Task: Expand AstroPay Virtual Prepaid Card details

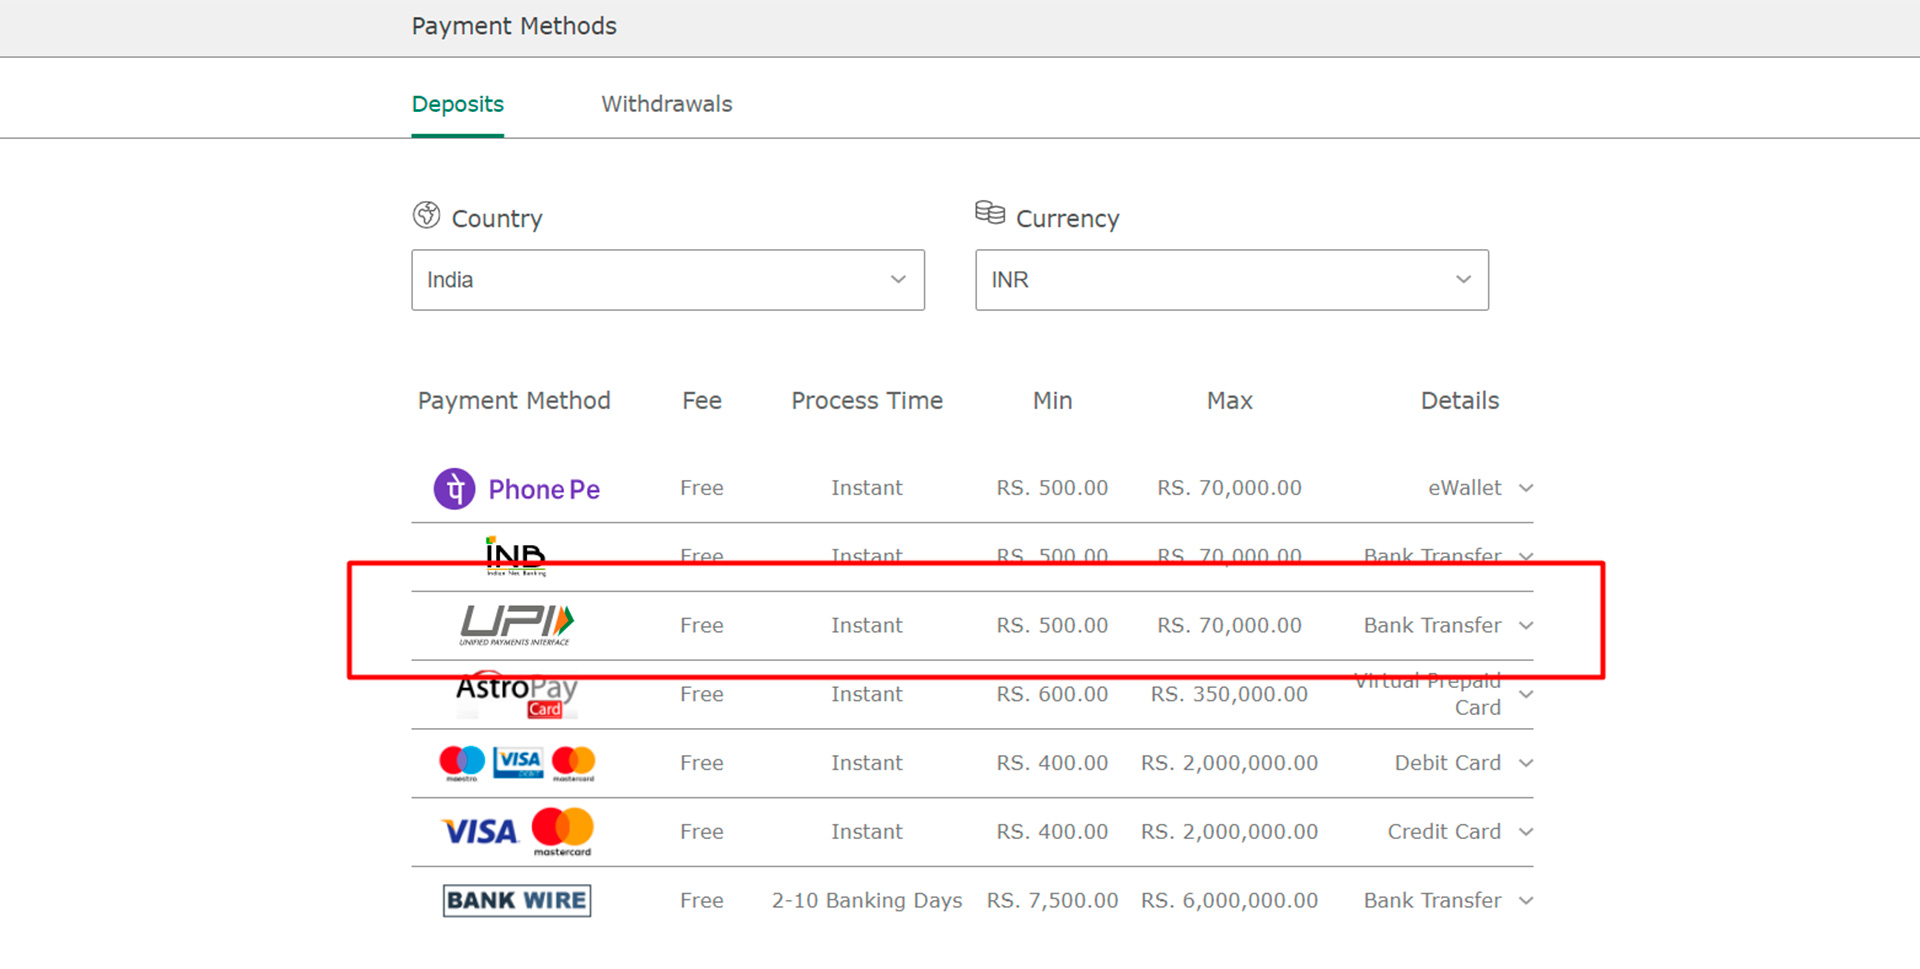Action: (1525, 694)
